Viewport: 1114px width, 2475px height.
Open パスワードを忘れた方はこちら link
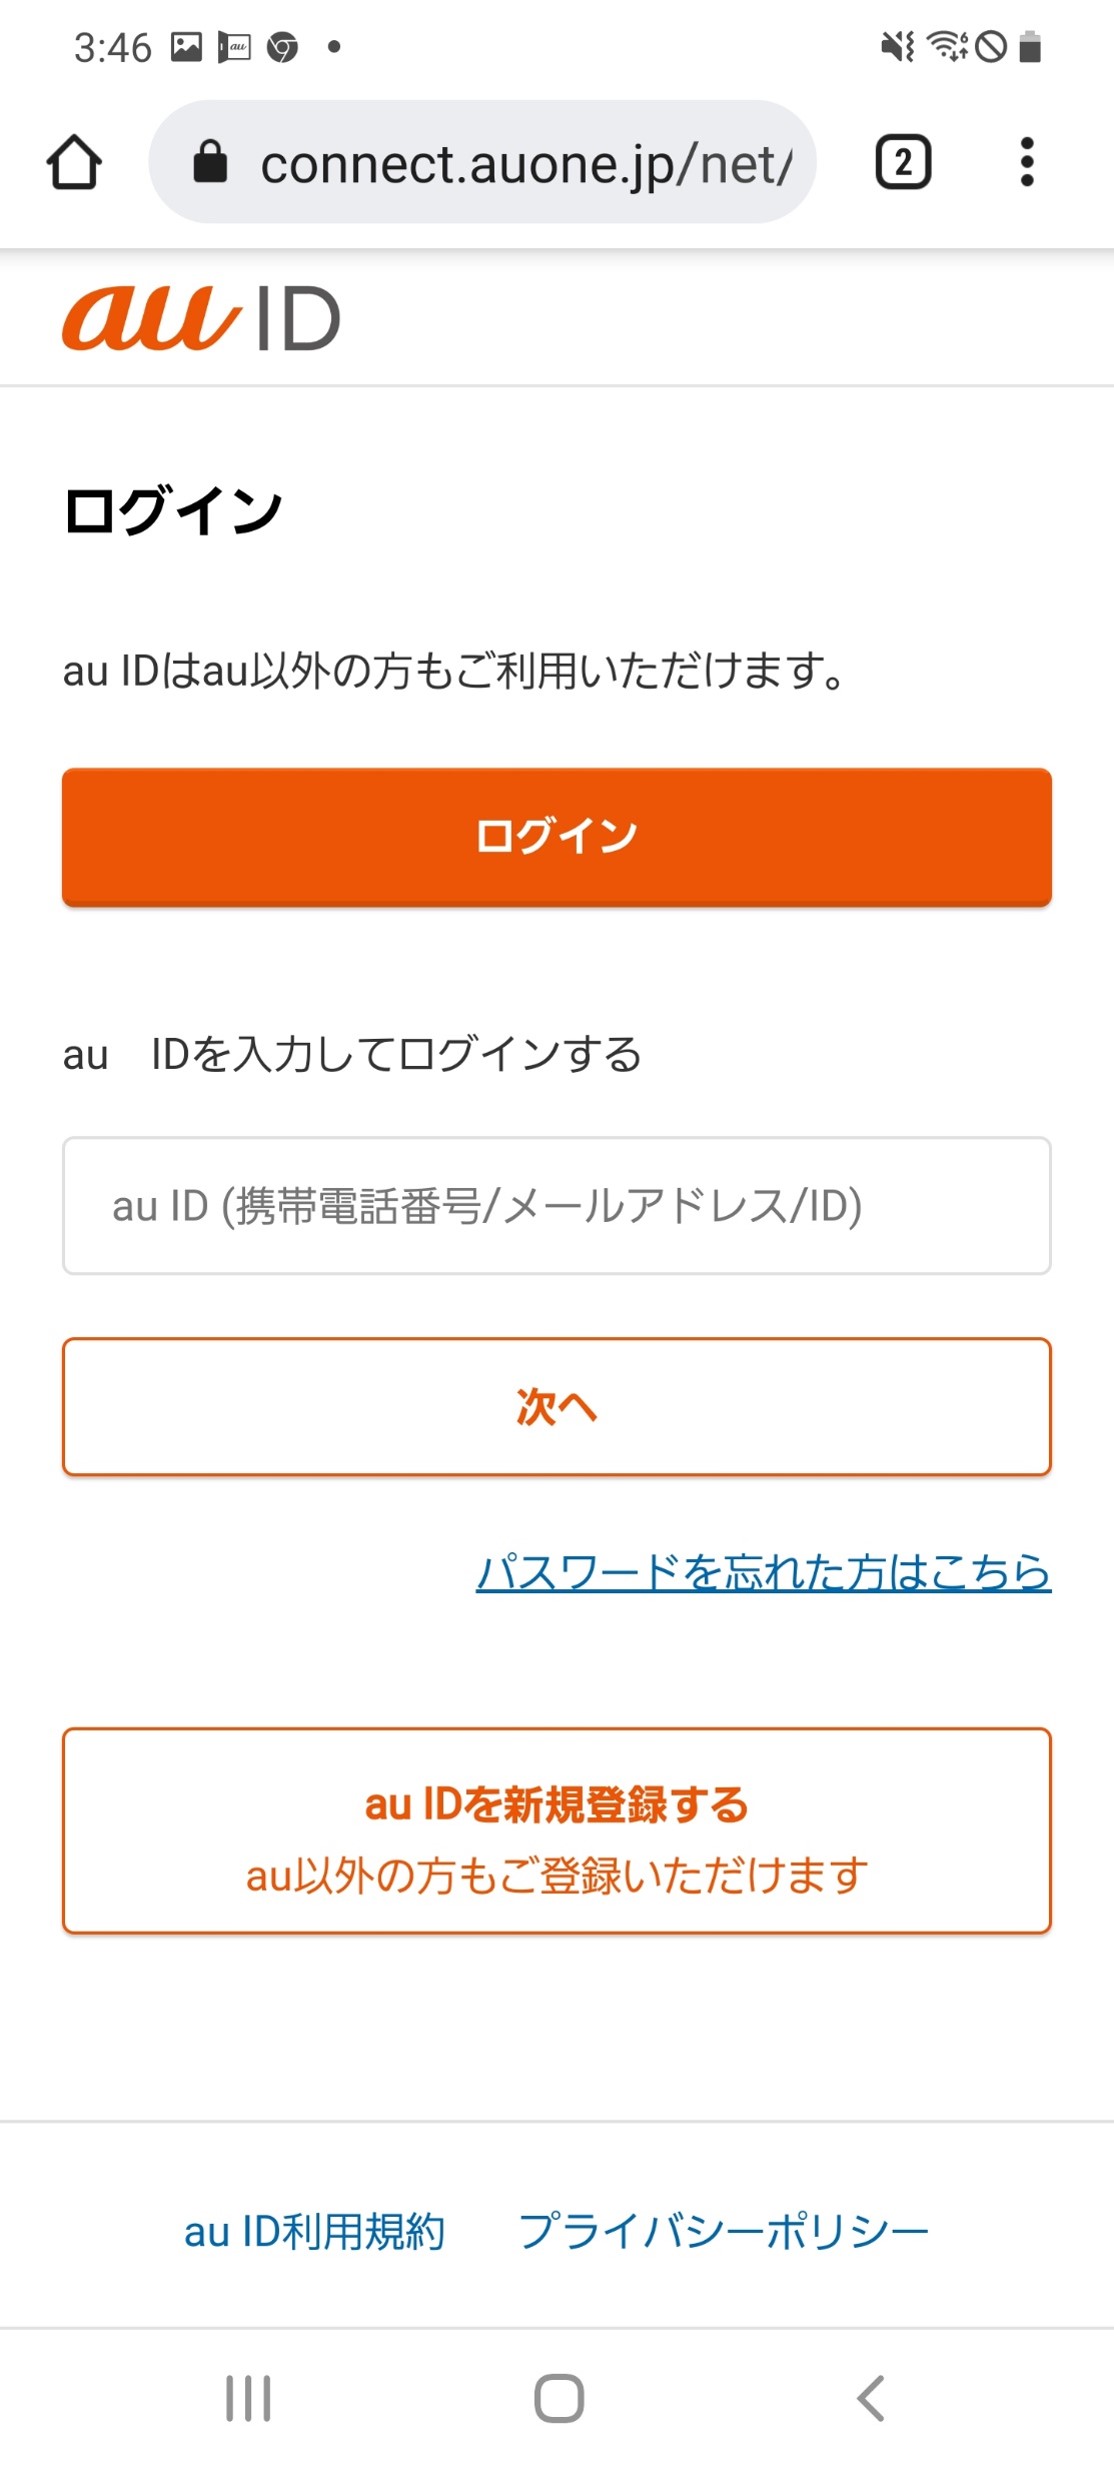click(764, 1572)
